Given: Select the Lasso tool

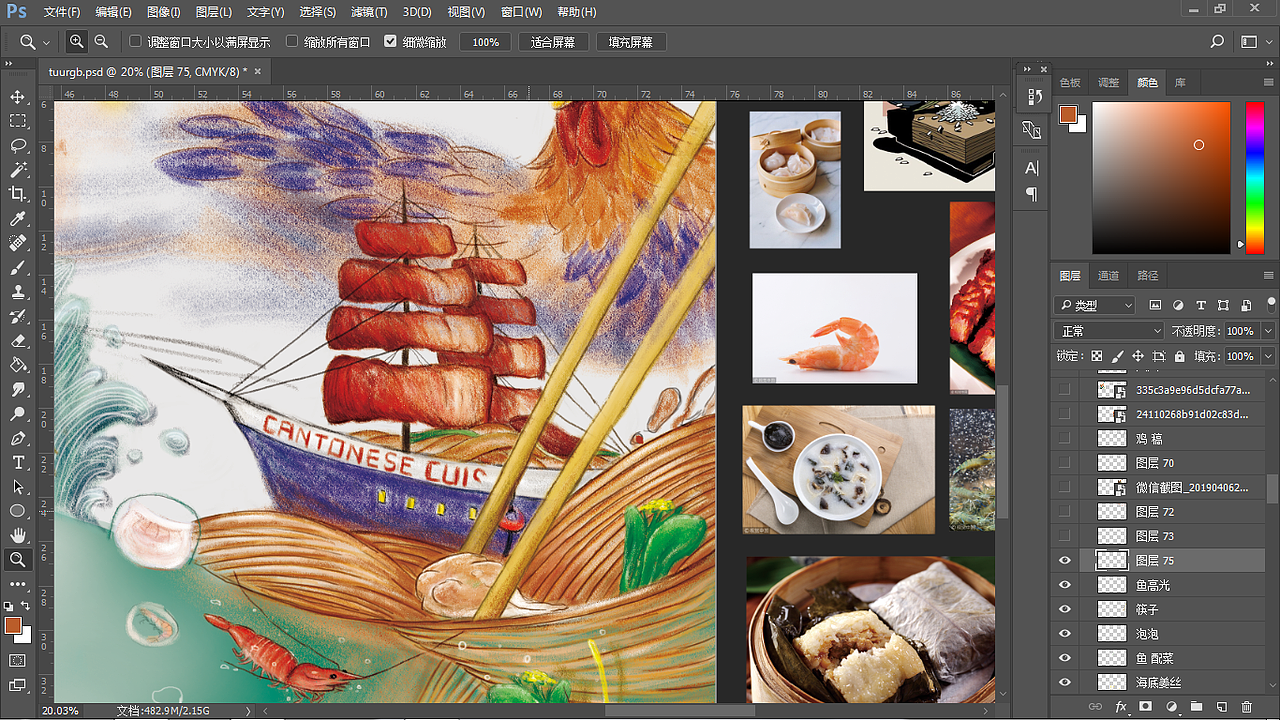Looking at the screenshot, I should 17,145.
